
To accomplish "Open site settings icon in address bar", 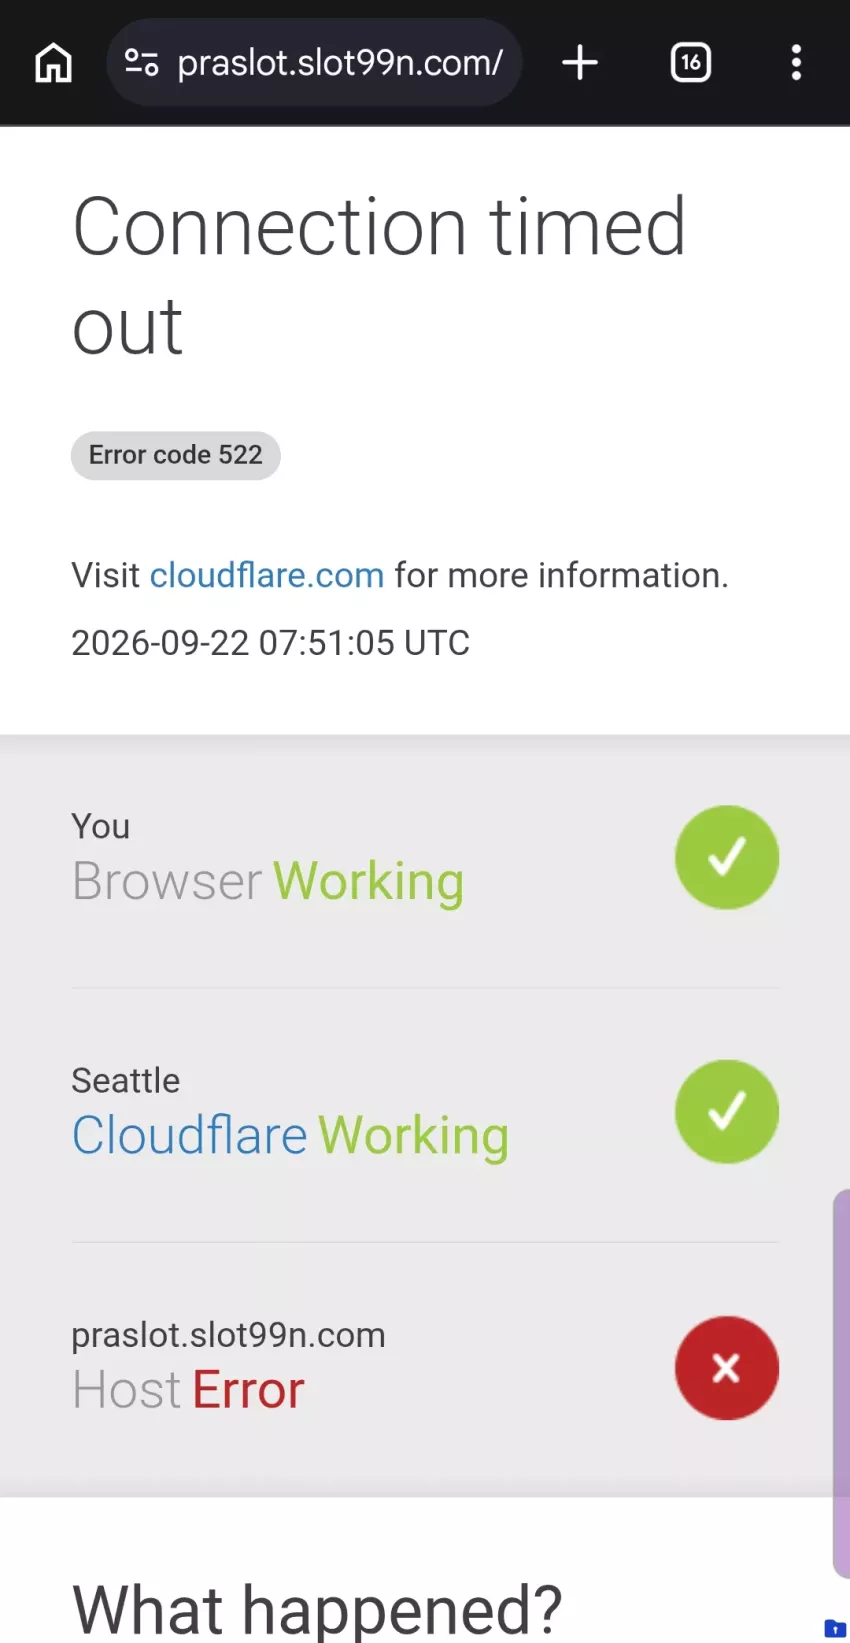I will [x=141, y=63].
